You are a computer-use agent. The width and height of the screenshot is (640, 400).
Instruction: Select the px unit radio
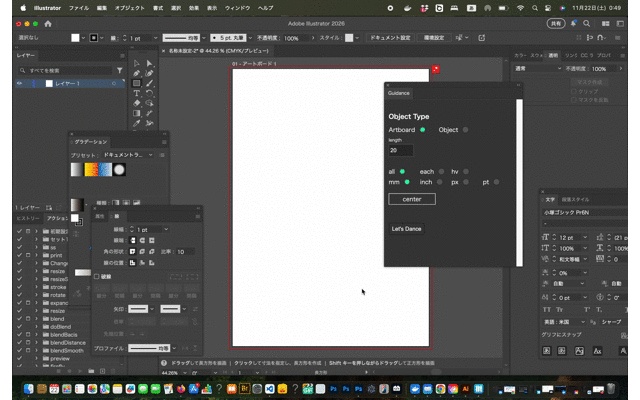tap(466, 182)
